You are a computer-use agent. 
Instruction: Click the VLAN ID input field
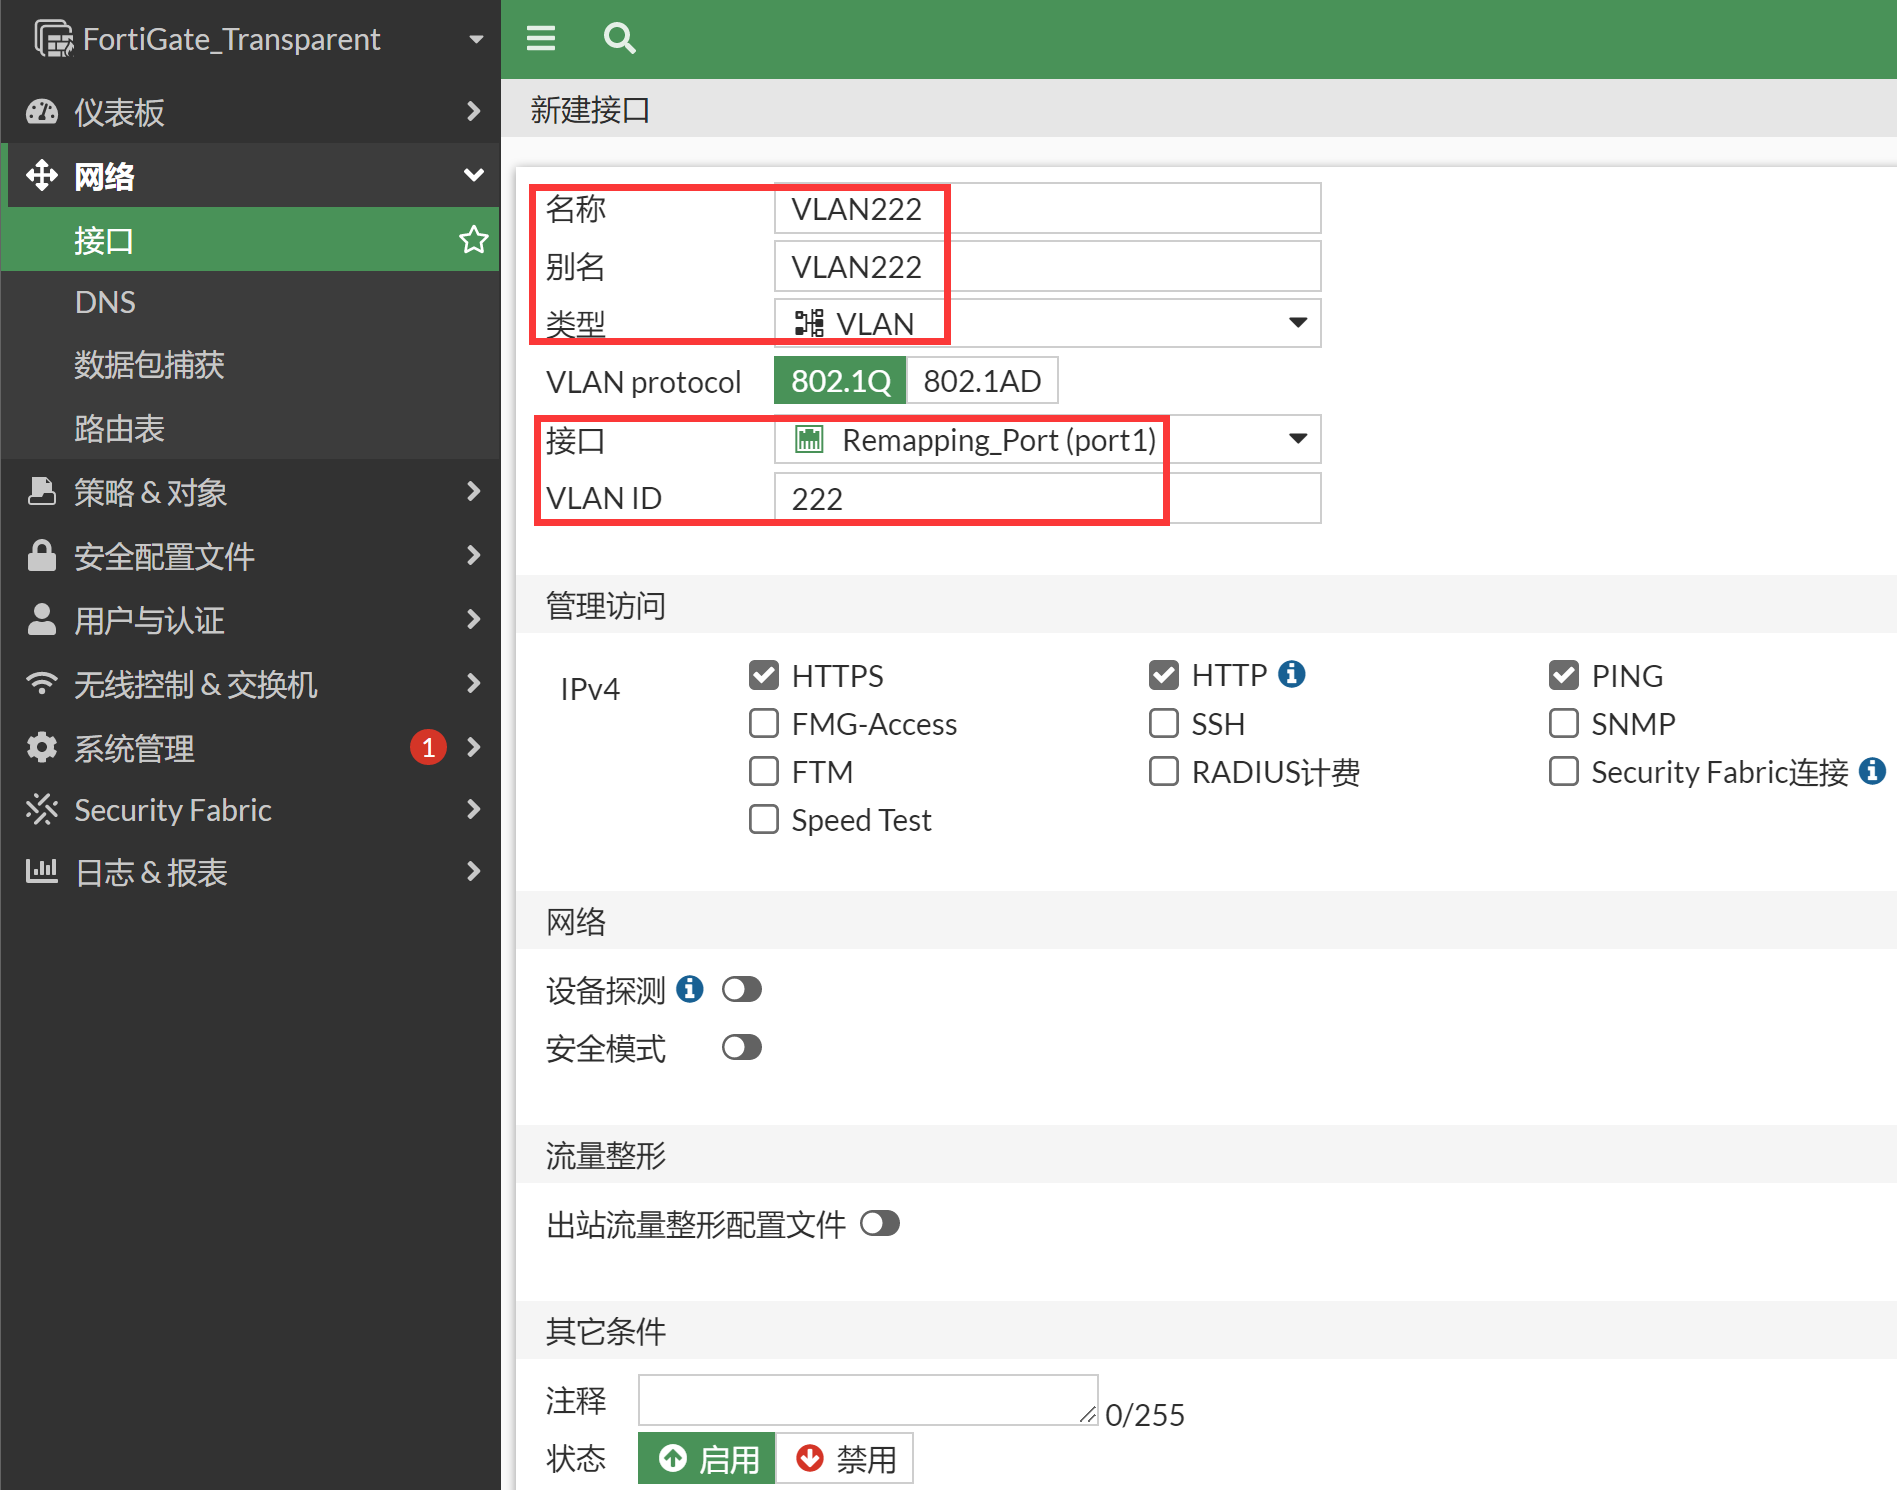[1046, 498]
